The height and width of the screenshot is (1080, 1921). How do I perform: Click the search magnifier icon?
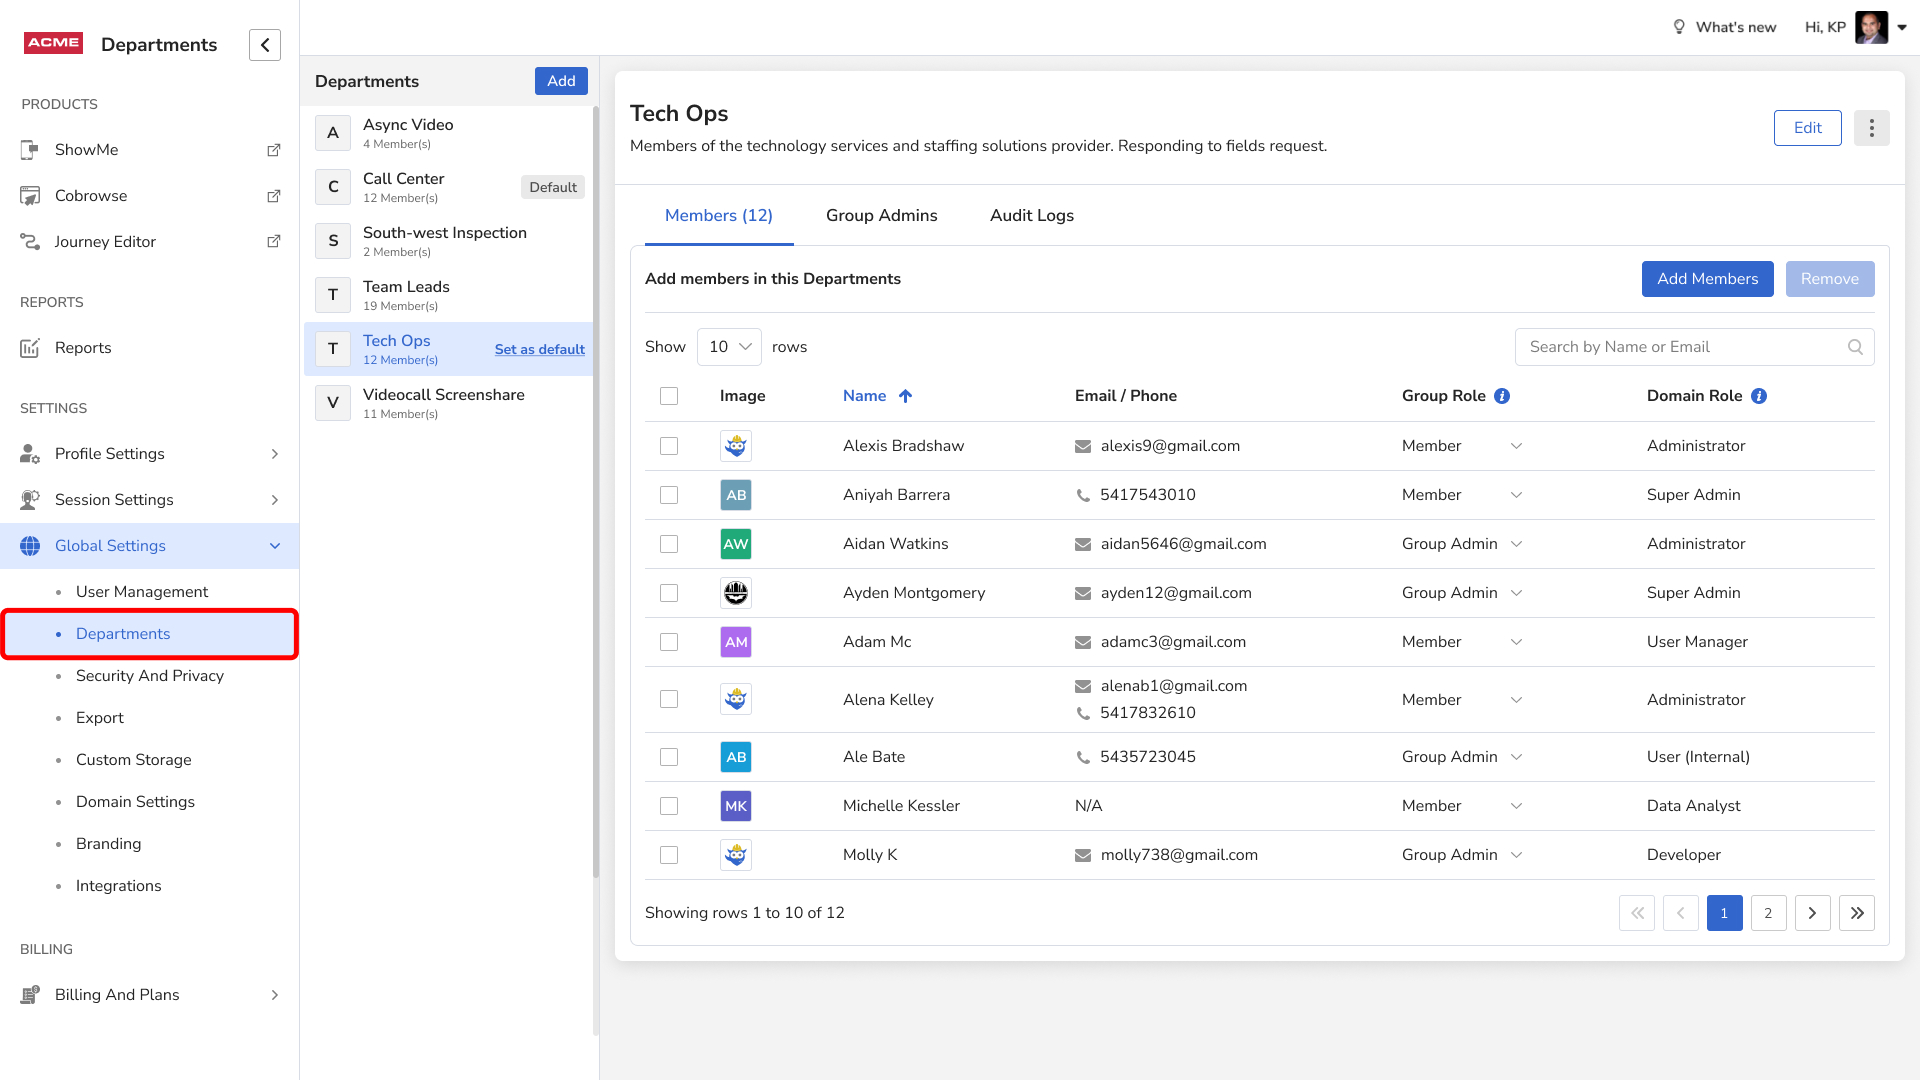tap(1855, 347)
